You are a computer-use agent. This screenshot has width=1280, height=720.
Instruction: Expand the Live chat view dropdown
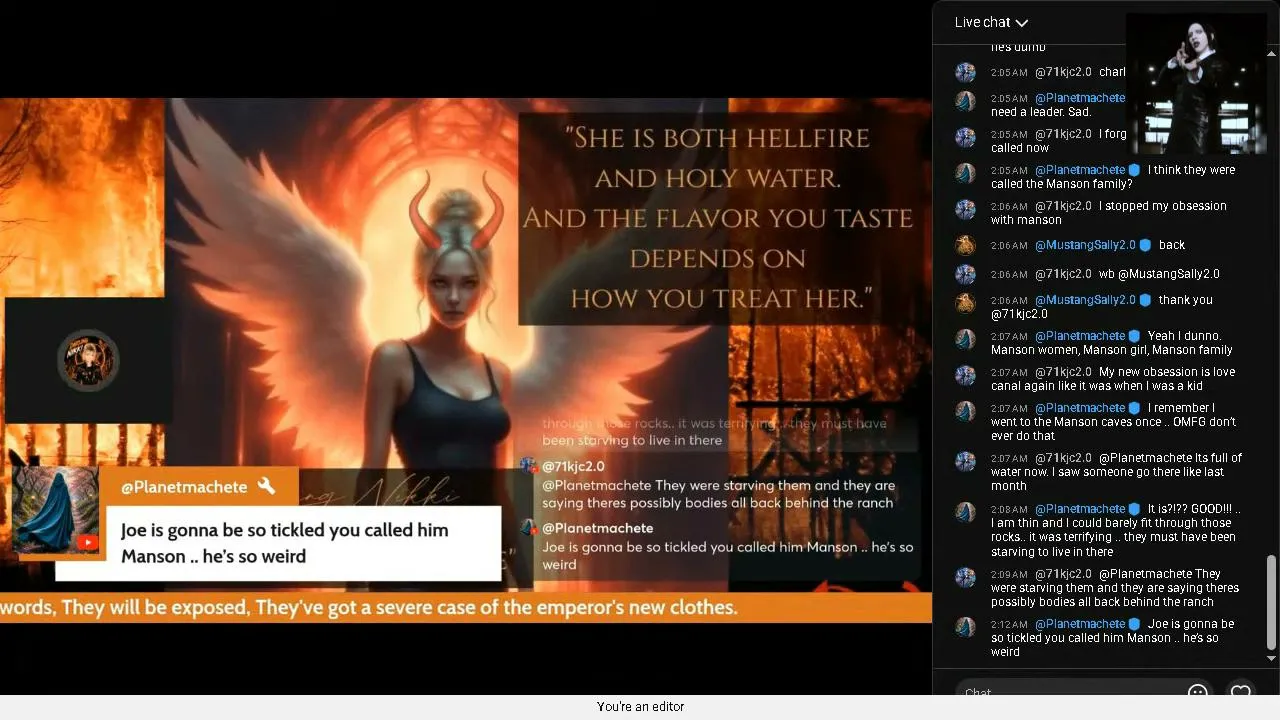pyautogui.click(x=991, y=22)
